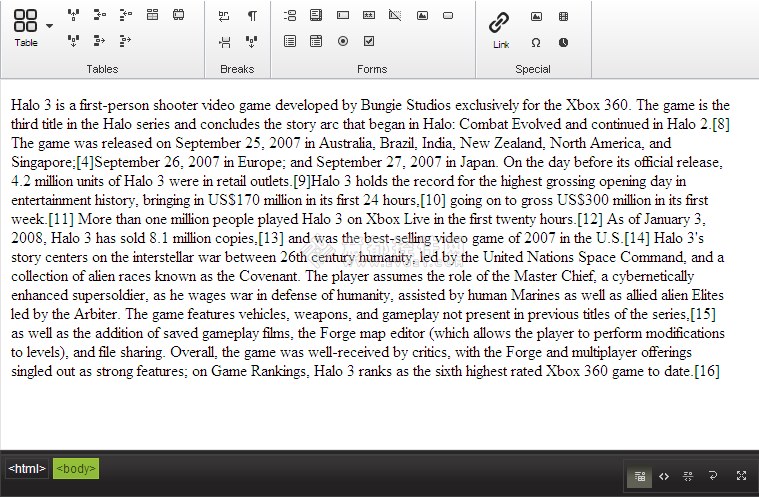
Task: Insert a hidden field icon
Action: (x=395, y=15)
